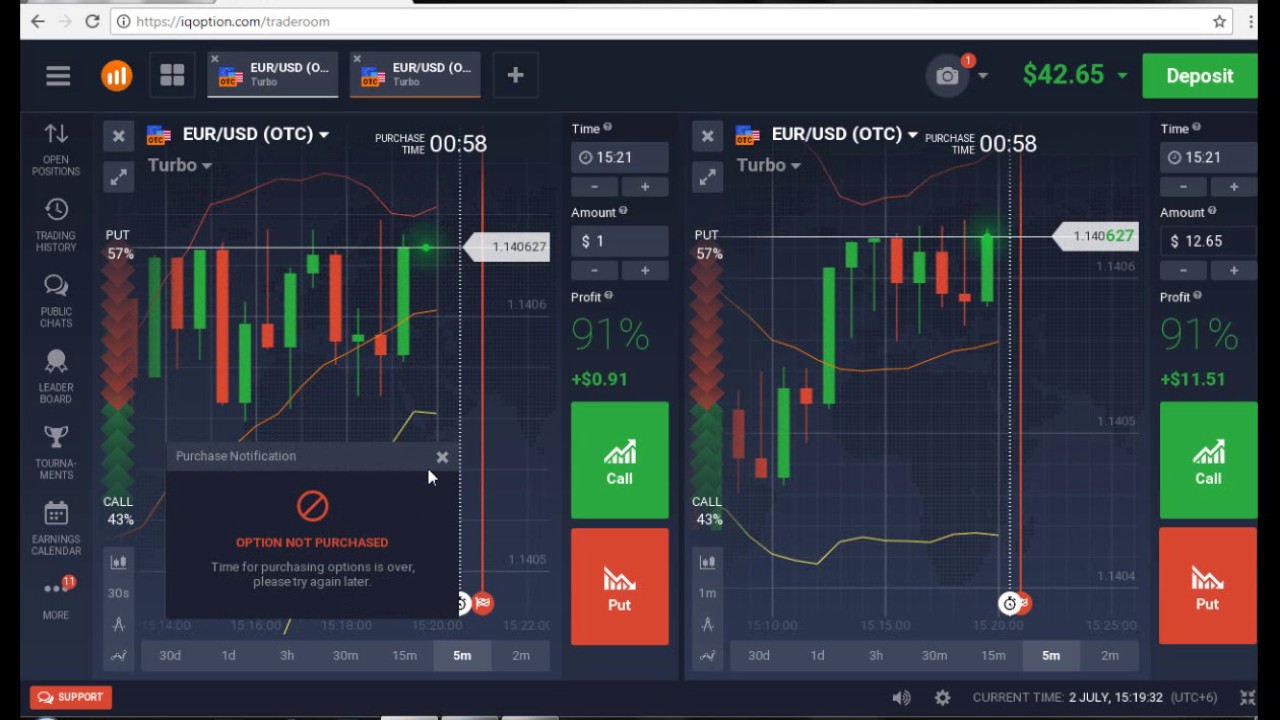Click the left panel Call button
1280x720 pixels.
620,460
